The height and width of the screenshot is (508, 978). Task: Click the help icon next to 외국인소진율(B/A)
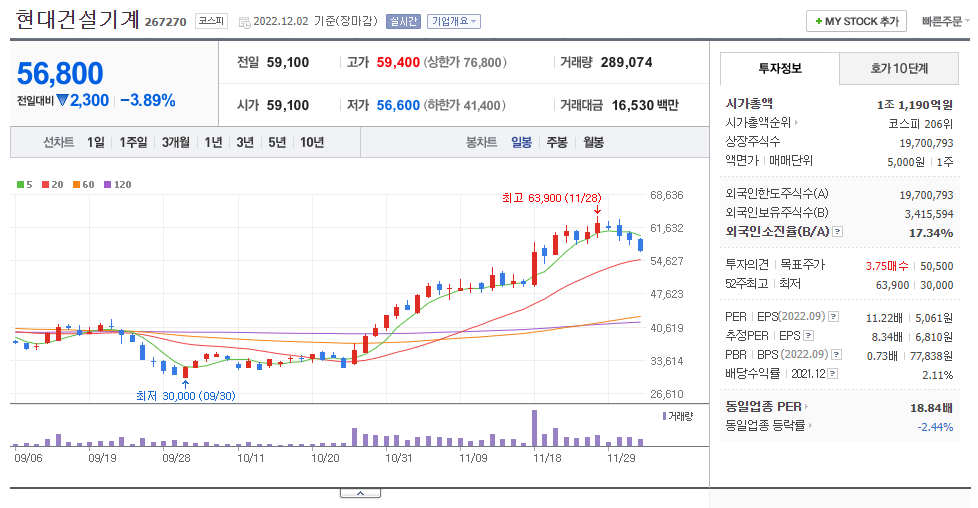click(838, 232)
